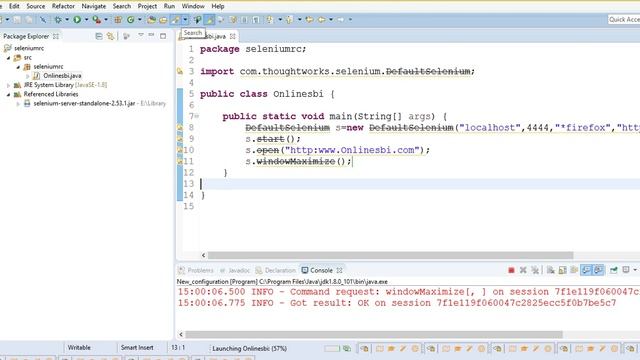Maximize the Package Explorer panel

click(163, 36)
